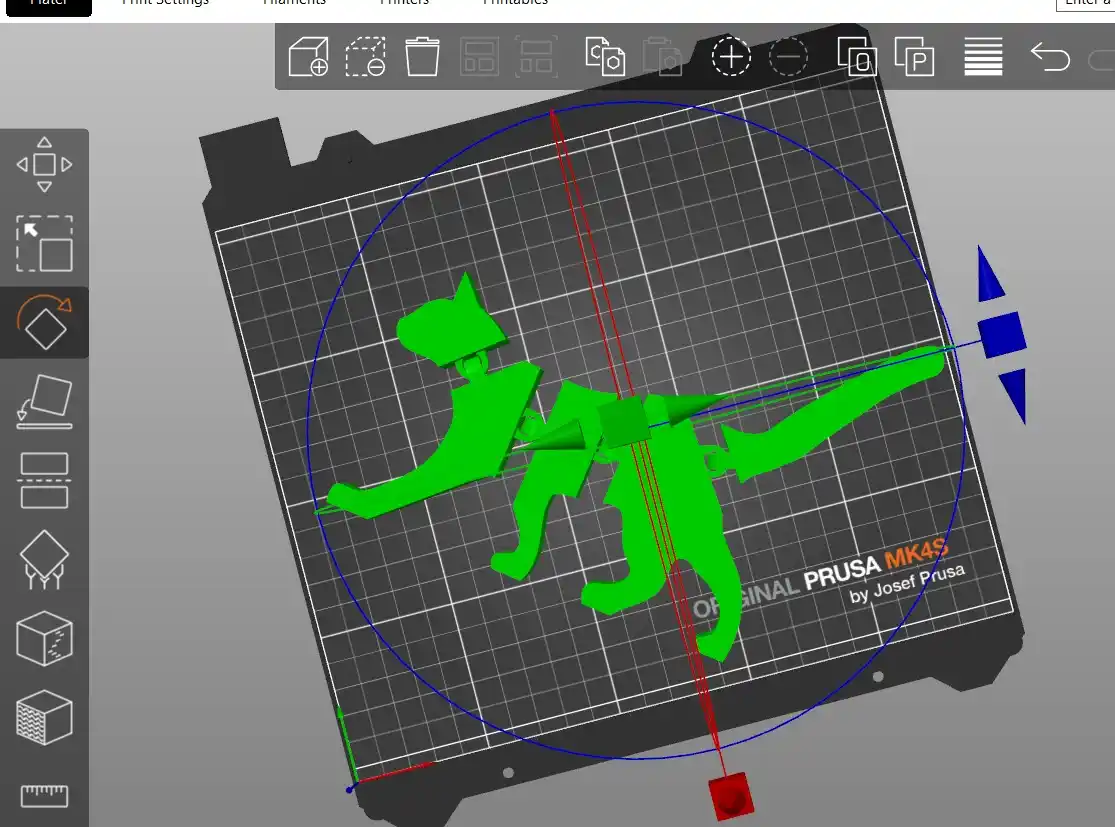This screenshot has height=827, width=1115.
Task: Open variable layer height editing
Action: click(x=983, y=57)
